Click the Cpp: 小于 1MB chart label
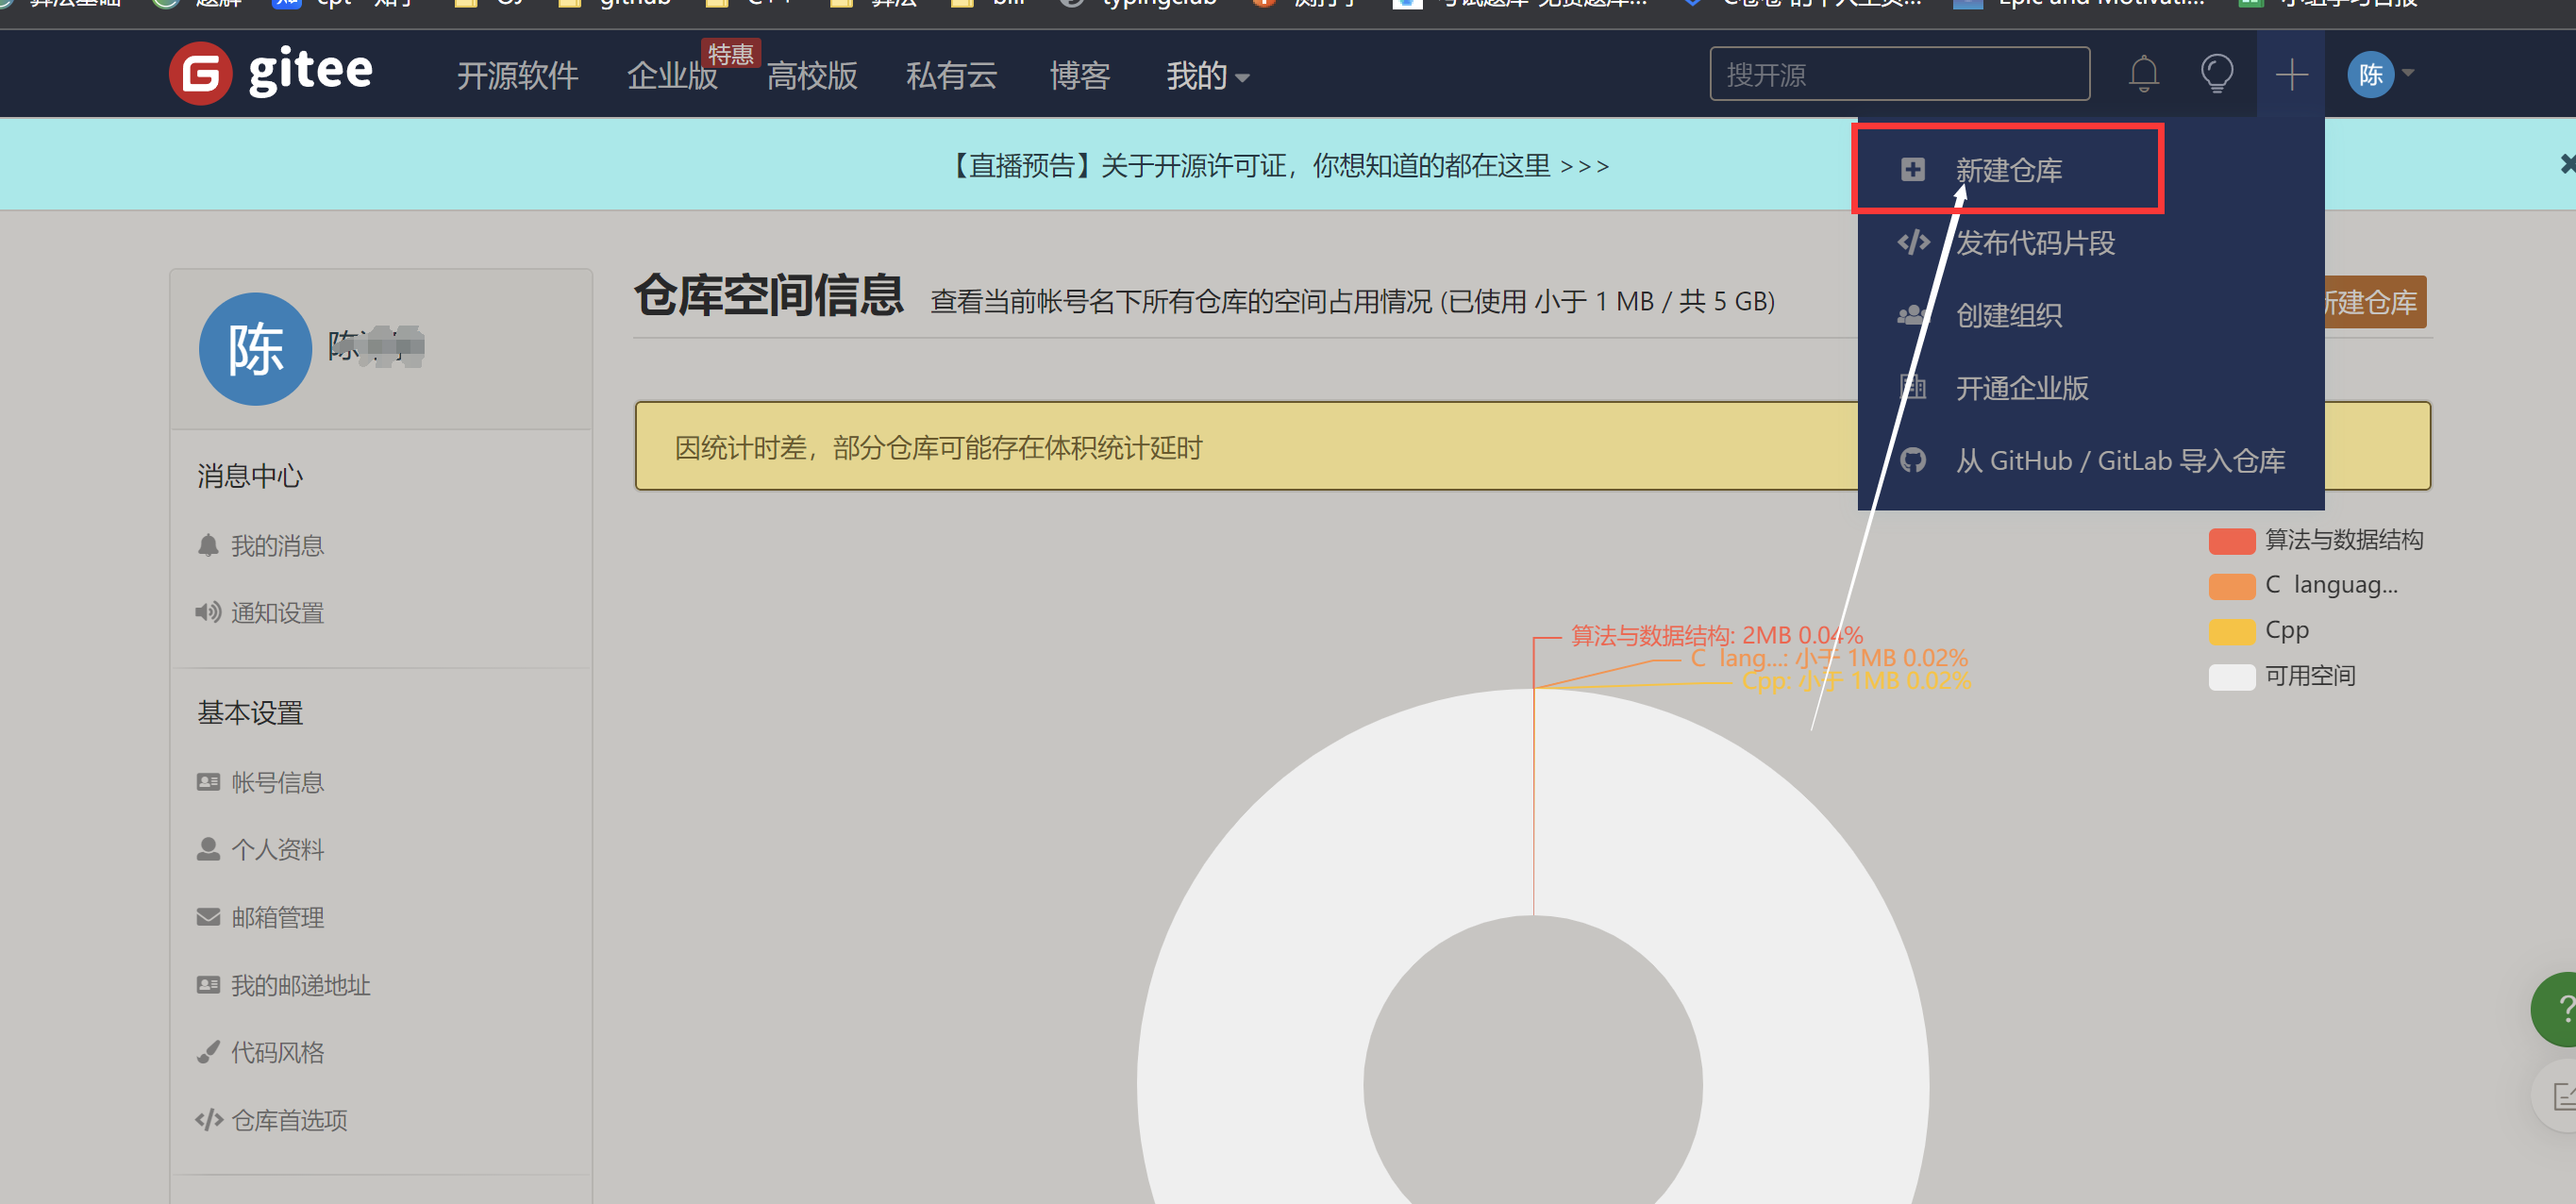The width and height of the screenshot is (2576, 1204). [1856, 681]
